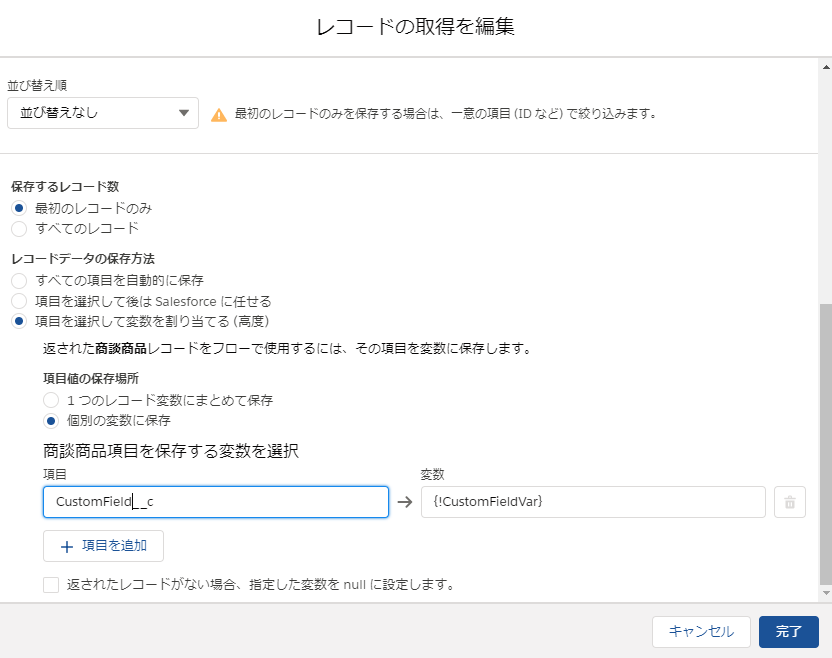Click the scrollbar up arrow
Image resolution: width=832 pixels, height=658 pixels.
(826, 67)
